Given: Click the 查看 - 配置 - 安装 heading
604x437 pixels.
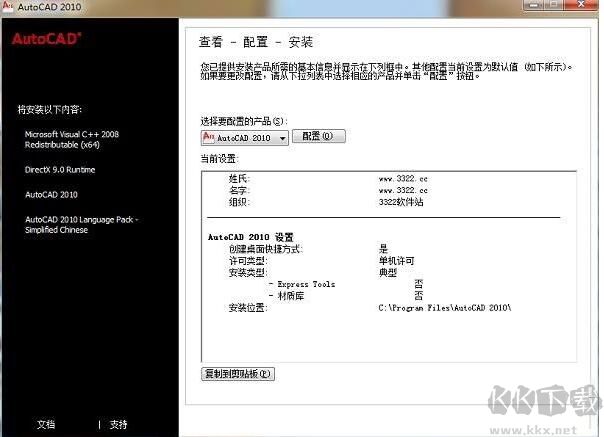Looking at the screenshot, I should 256,42.
